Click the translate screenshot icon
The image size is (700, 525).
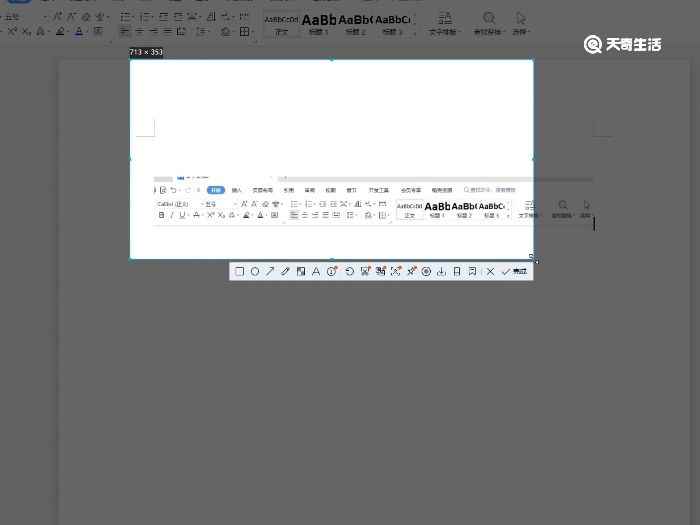380,271
